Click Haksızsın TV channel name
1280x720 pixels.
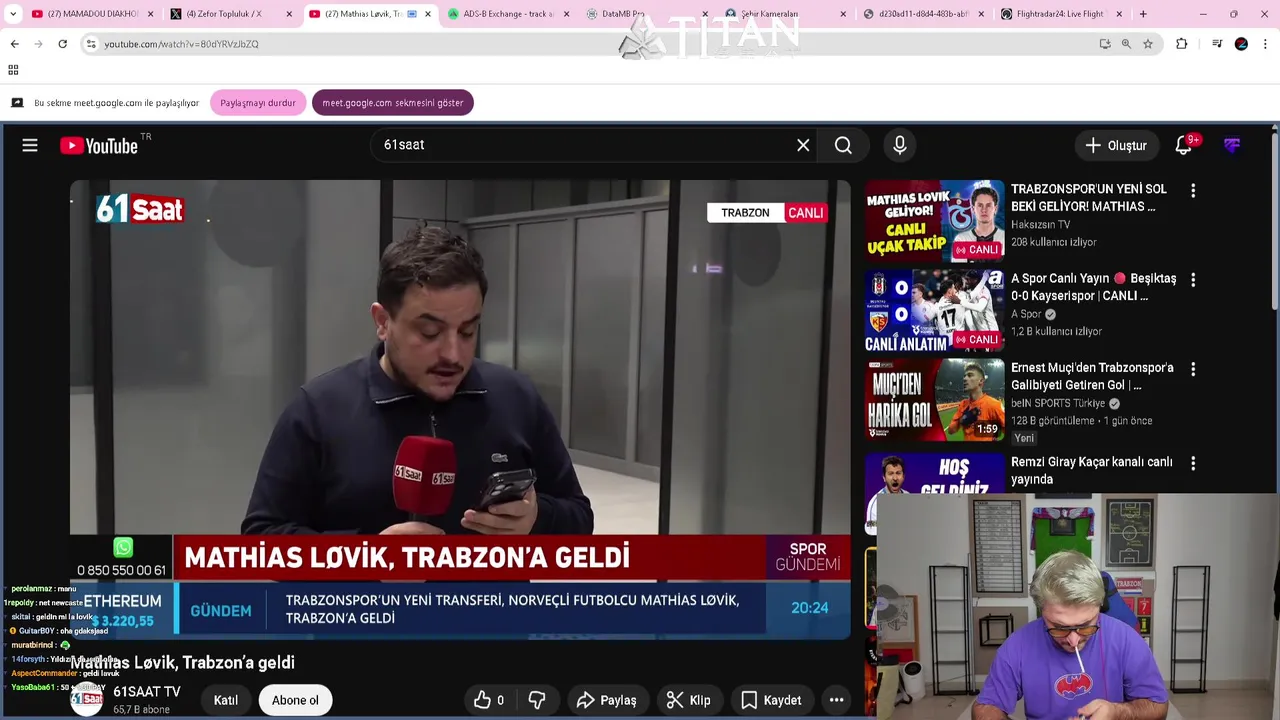pyautogui.click(x=1040, y=225)
